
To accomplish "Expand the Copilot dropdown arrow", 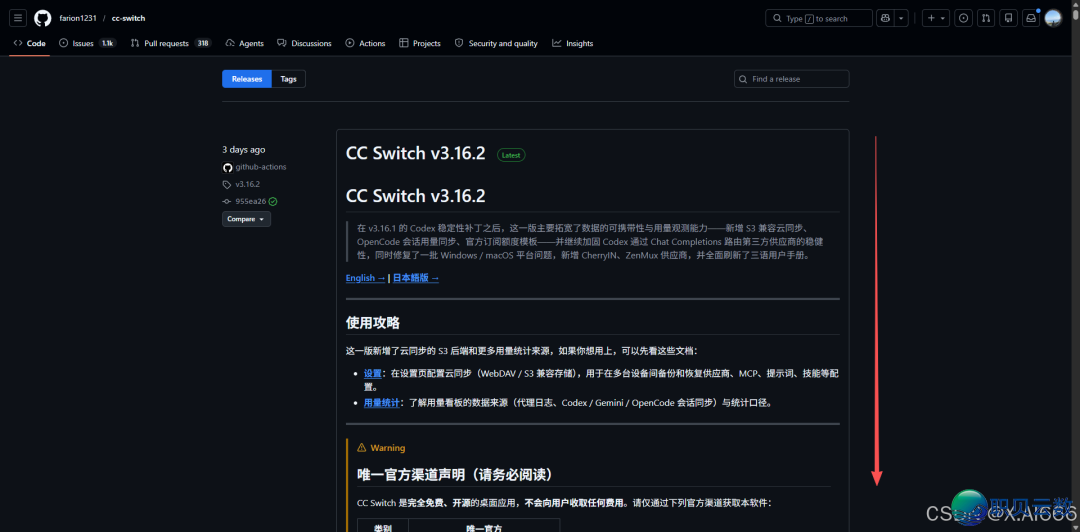I will (902, 19).
